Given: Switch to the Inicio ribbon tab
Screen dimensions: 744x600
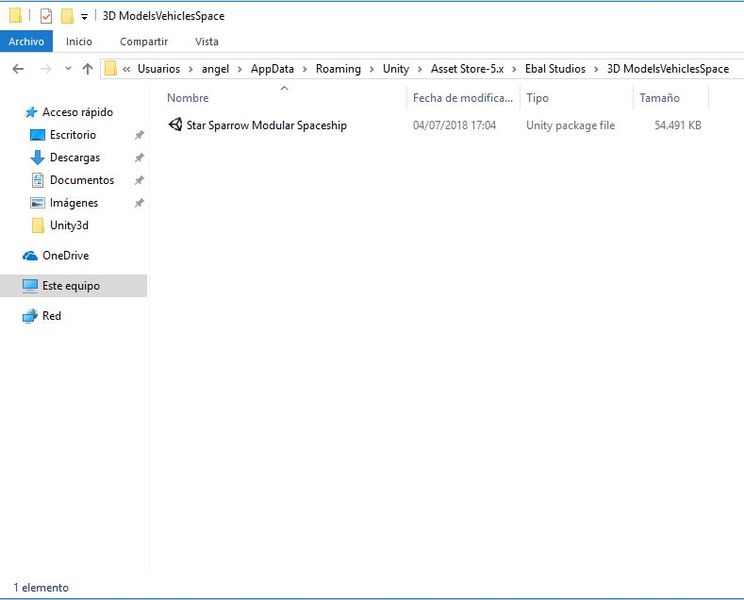Looking at the screenshot, I should point(79,42).
